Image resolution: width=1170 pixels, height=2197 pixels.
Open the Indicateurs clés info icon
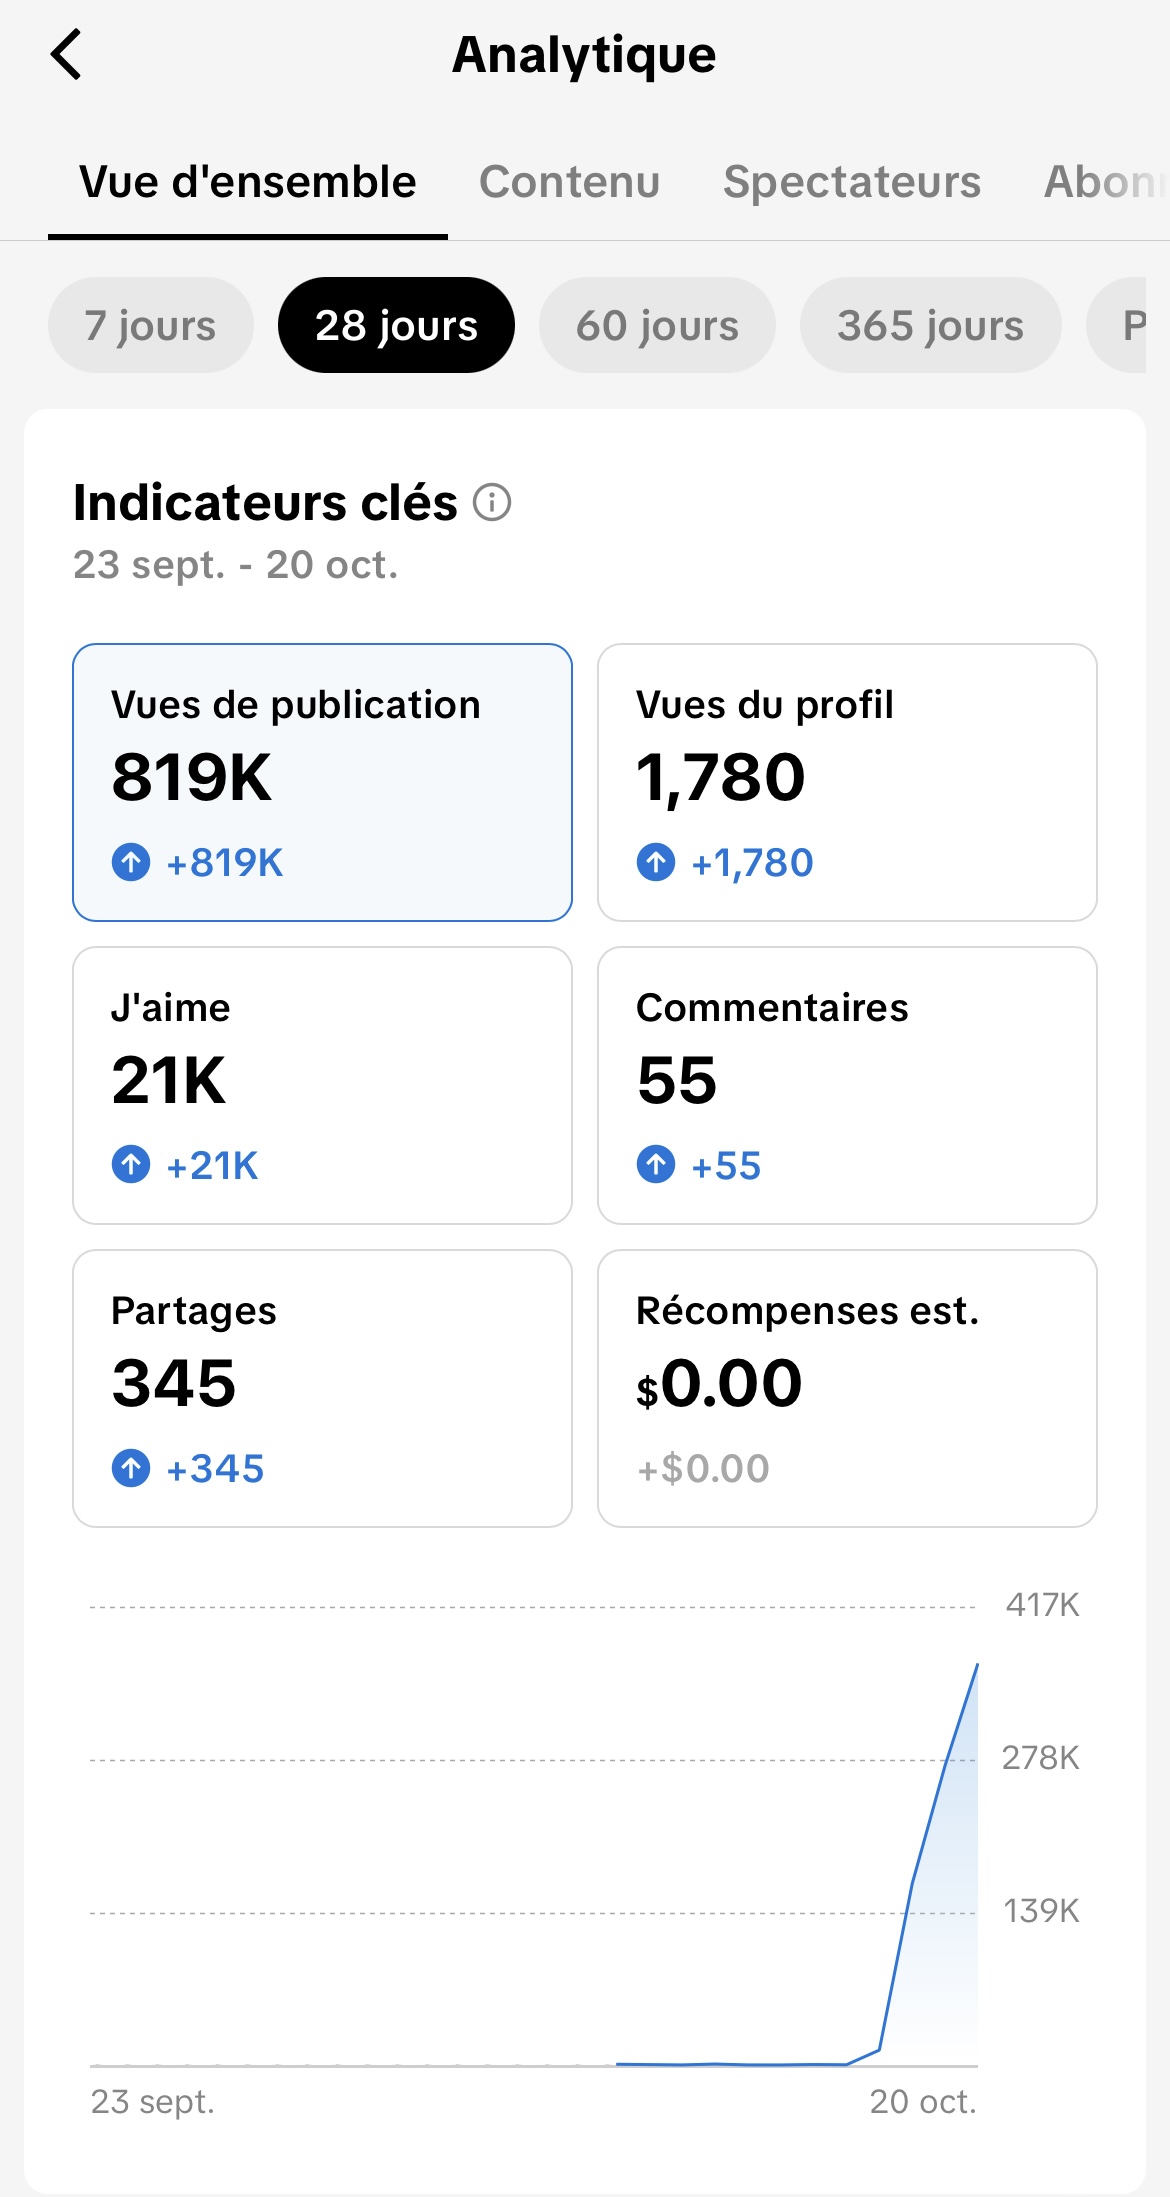point(492,502)
